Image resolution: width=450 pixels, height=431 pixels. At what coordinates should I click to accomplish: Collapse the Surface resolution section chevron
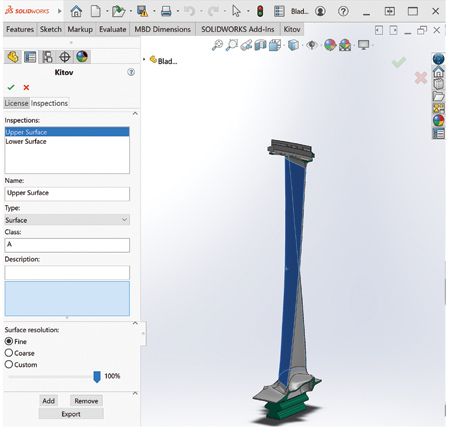point(135,323)
